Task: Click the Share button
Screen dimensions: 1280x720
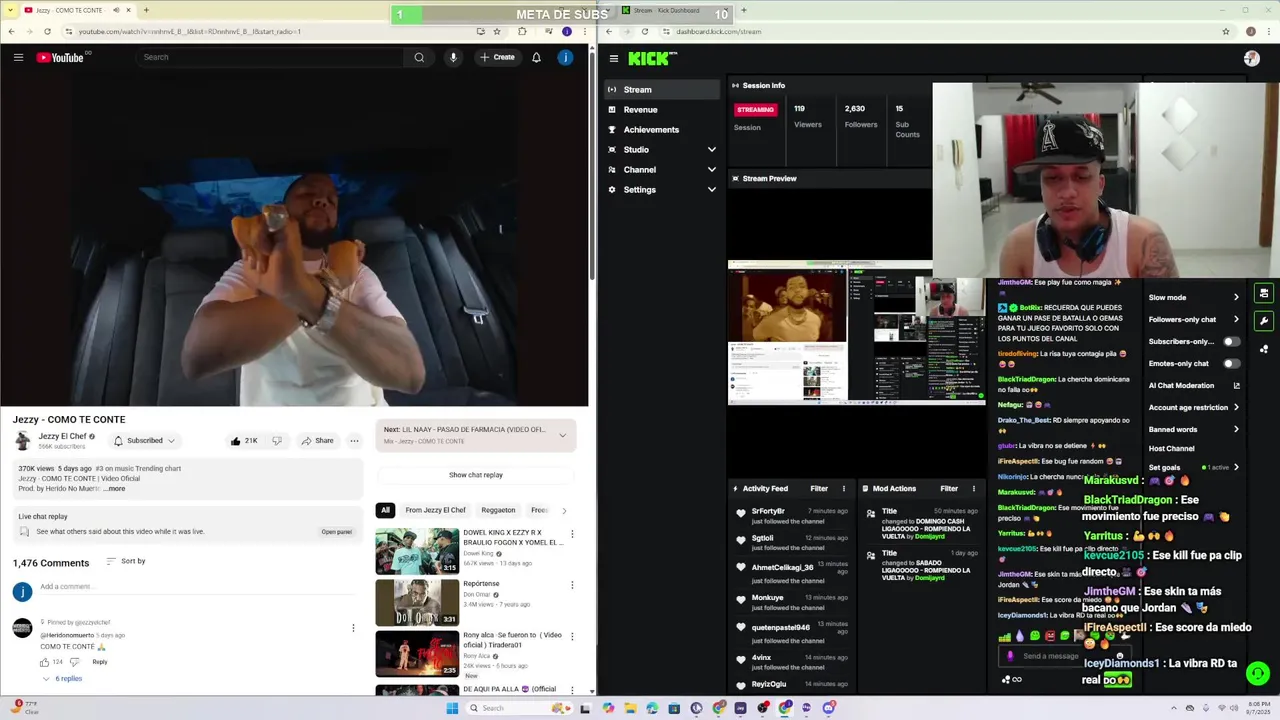Action: tap(316, 440)
